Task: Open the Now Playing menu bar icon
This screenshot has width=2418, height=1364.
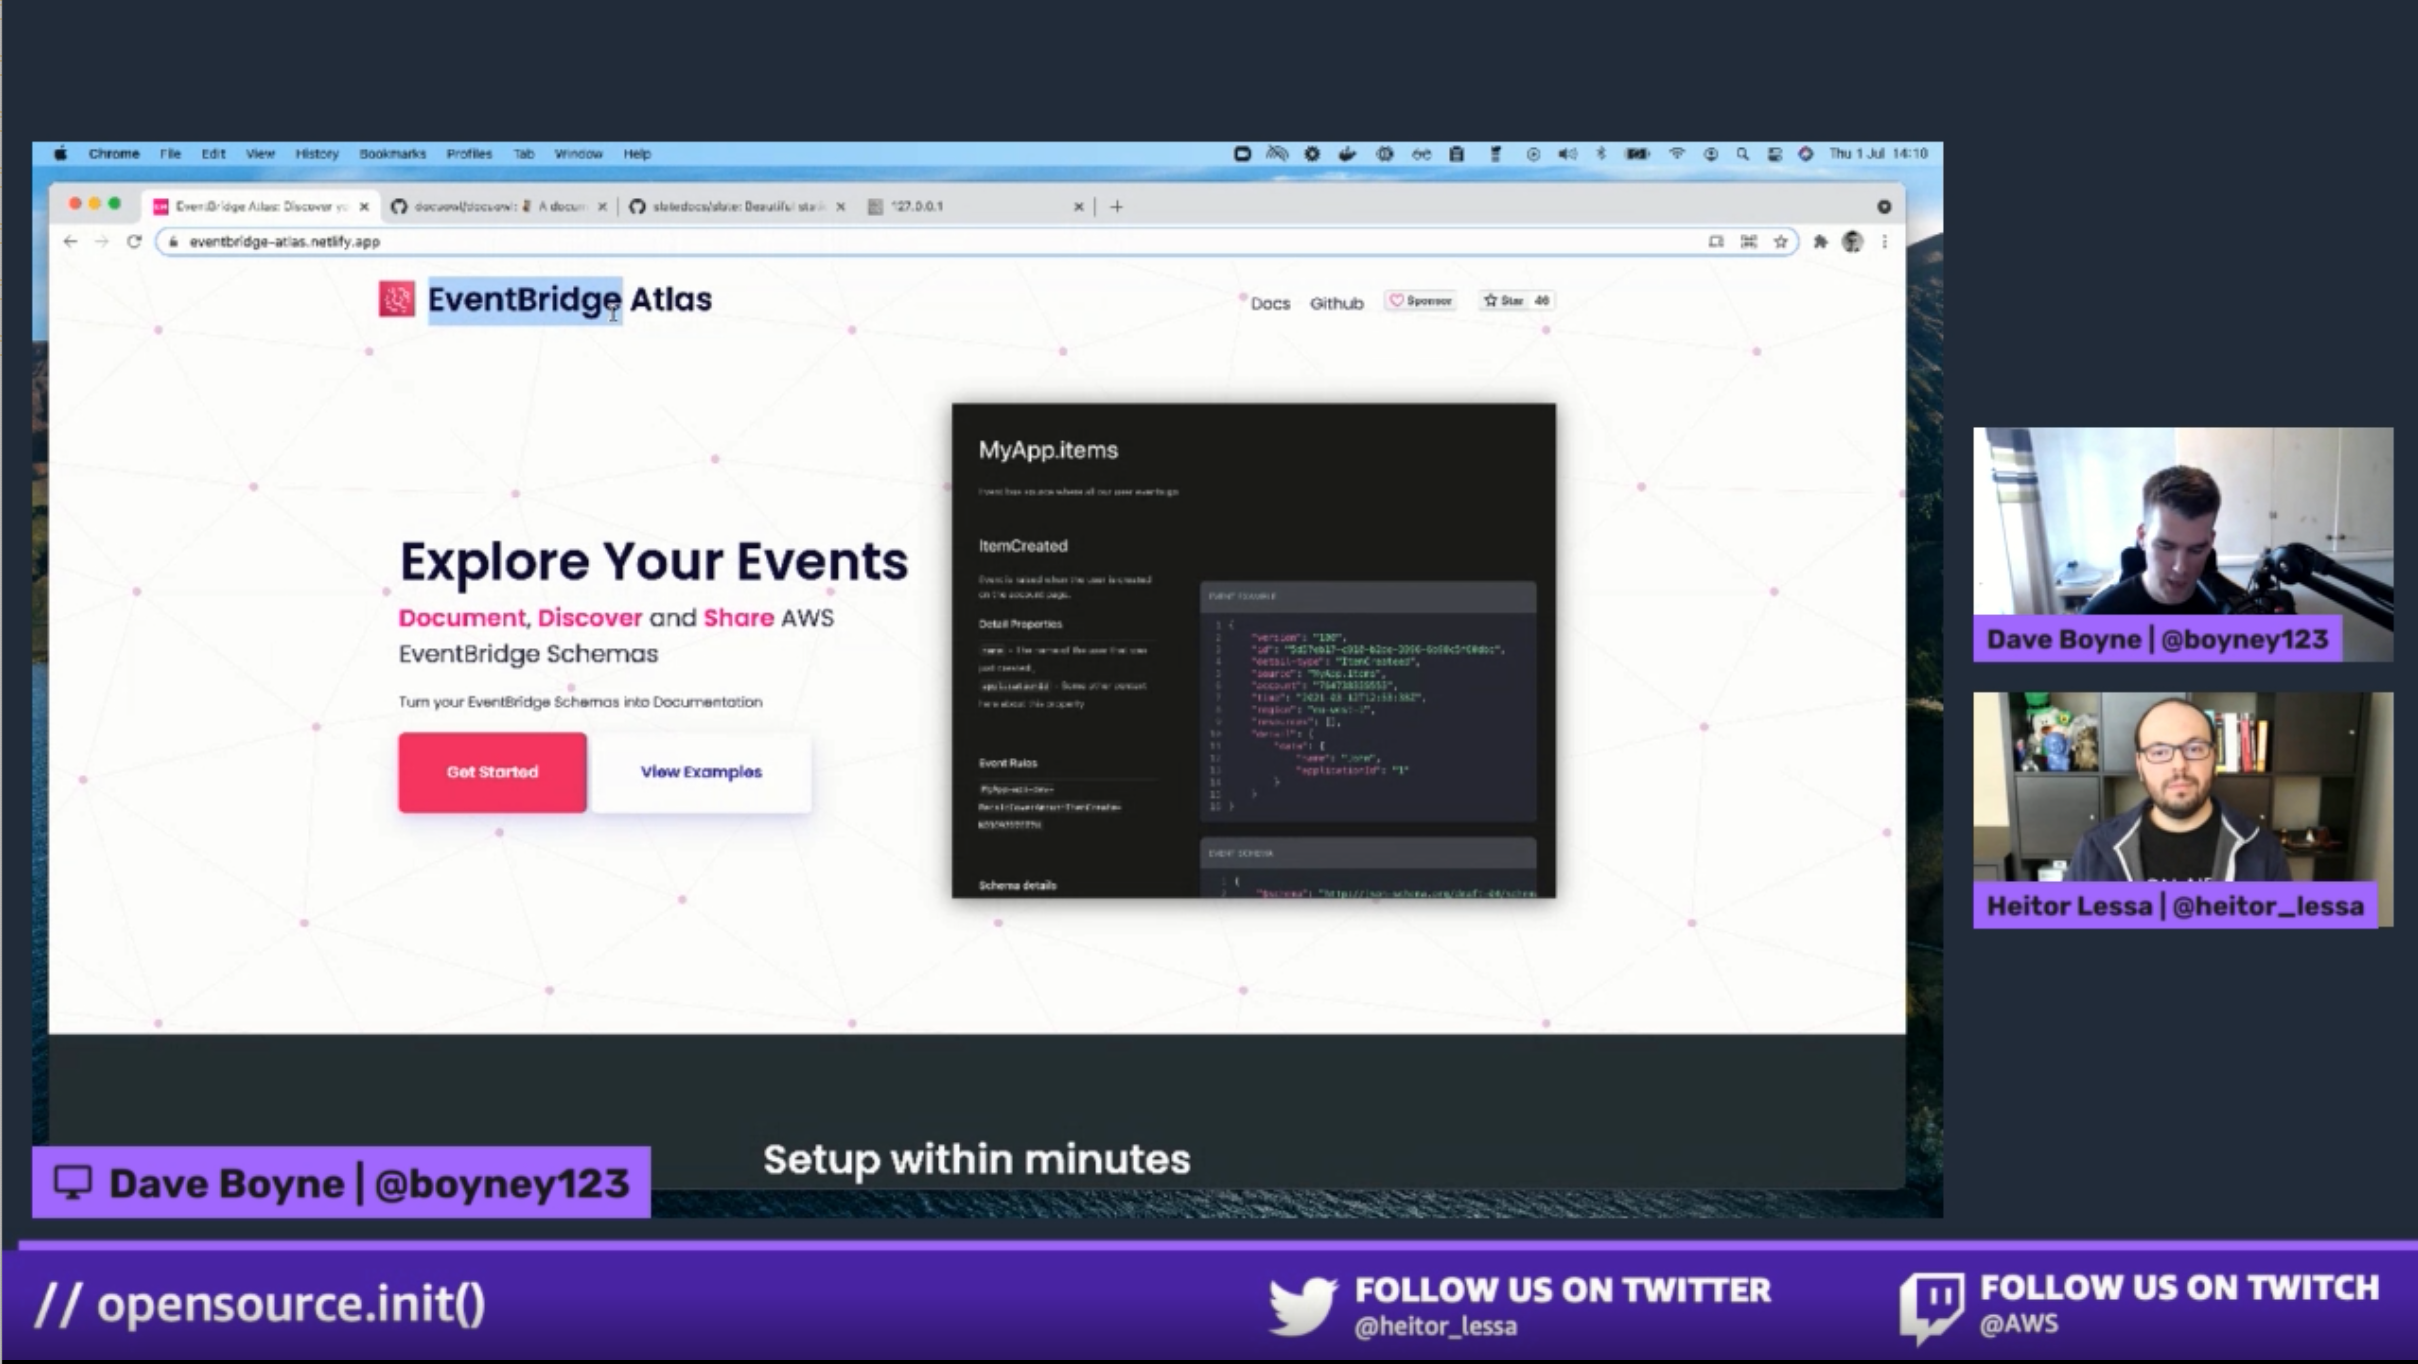Action: click(x=1533, y=154)
